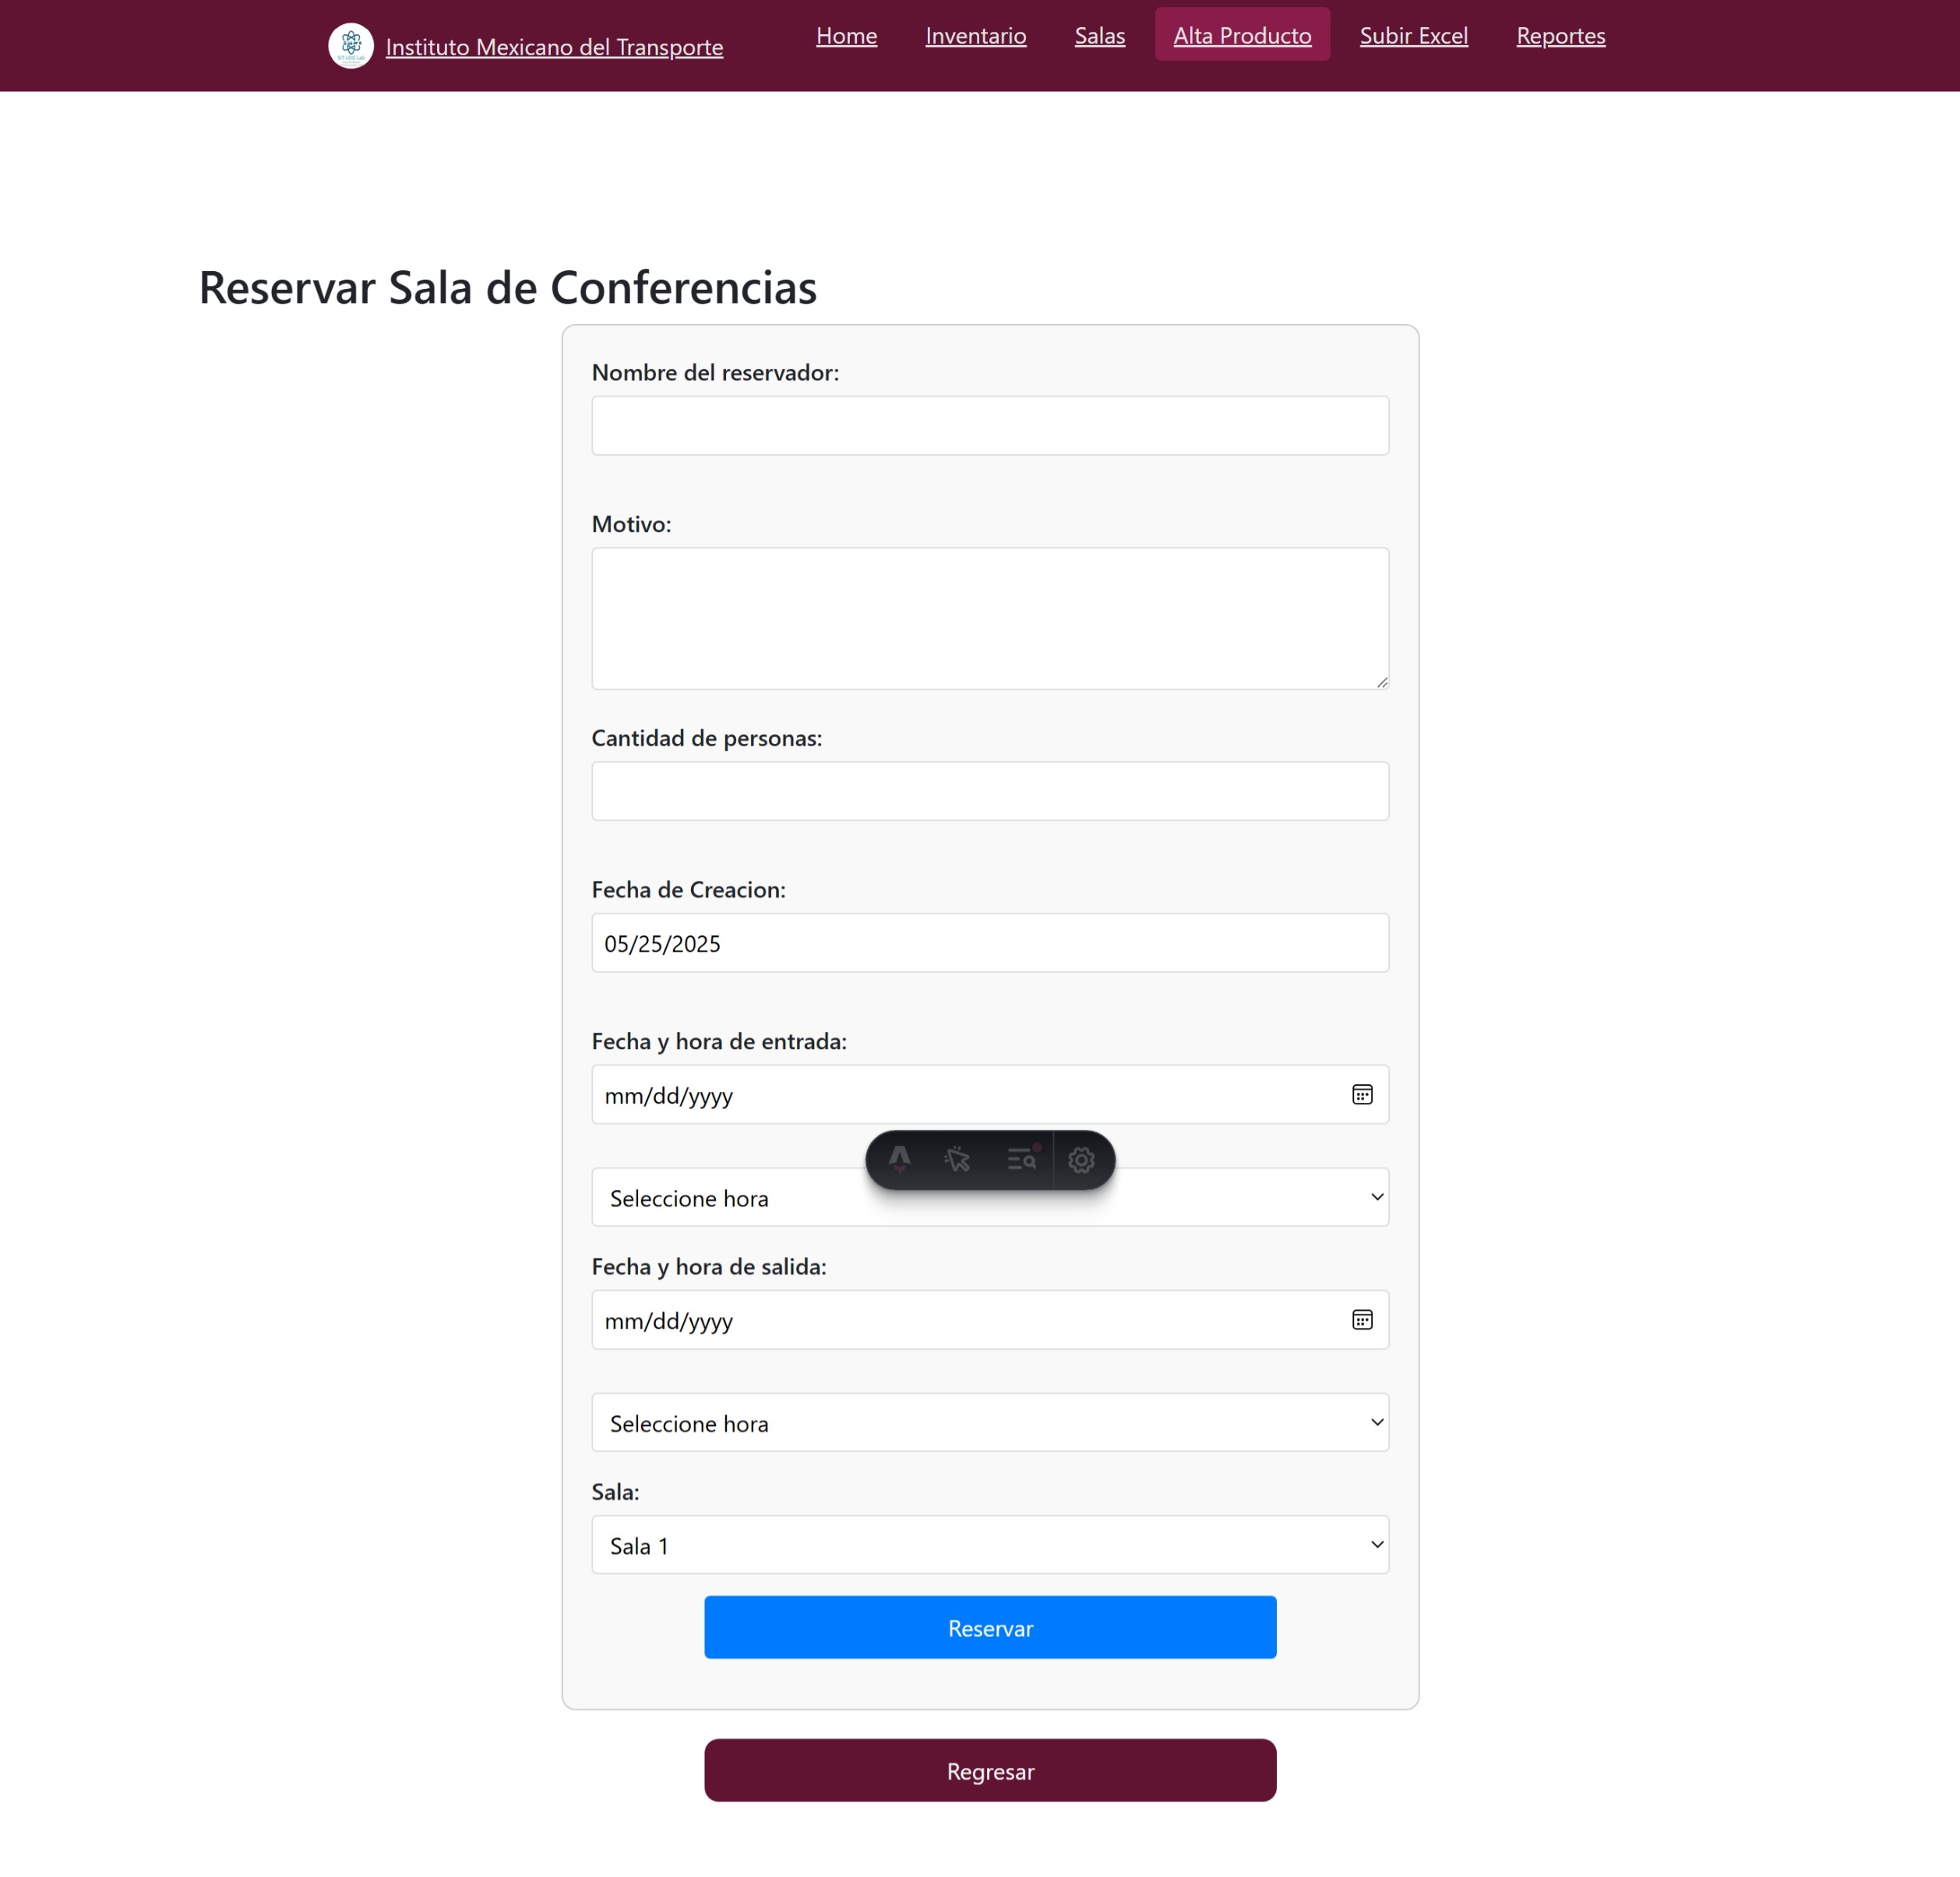Viewport: 1960px width, 1877px height.
Task: Open the Audit icon in dev toolbar
Action: click(x=1022, y=1160)
